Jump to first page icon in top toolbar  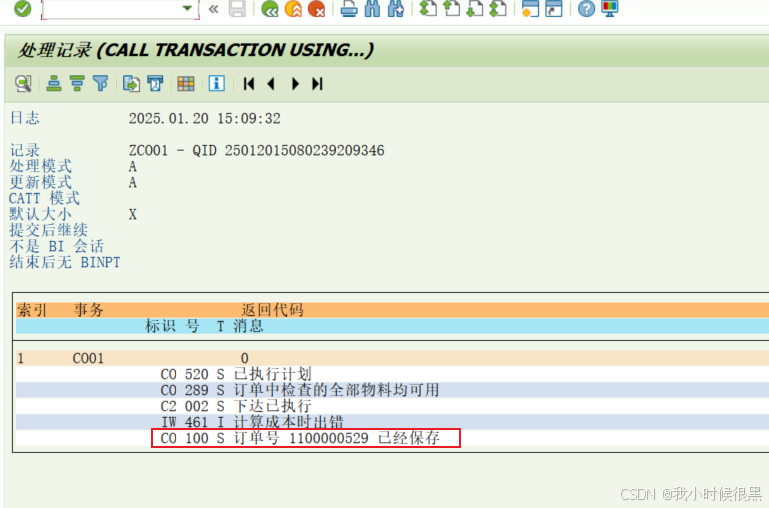click(428, 8)
